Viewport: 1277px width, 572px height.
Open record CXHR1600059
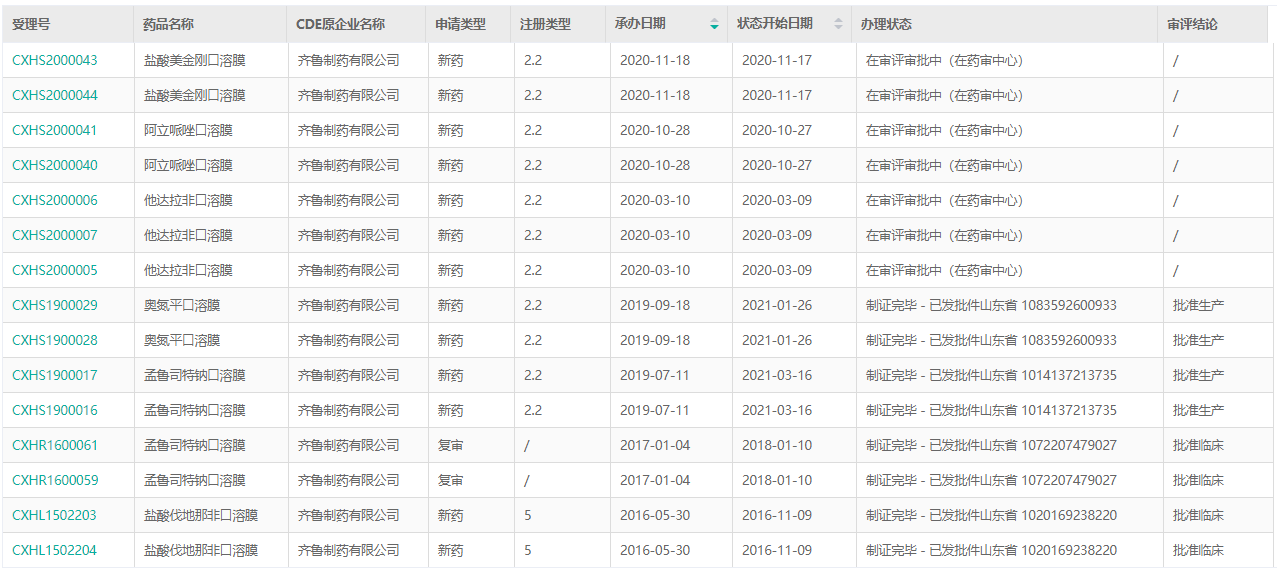pyautogui.click(x=55, y=480)
